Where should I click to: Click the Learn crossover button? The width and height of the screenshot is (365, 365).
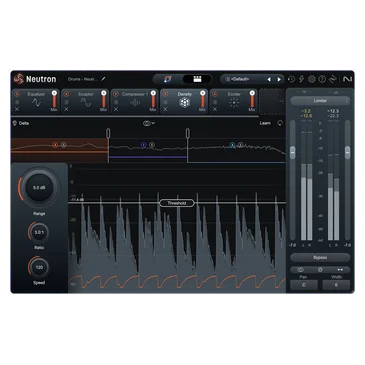(265, 123)
